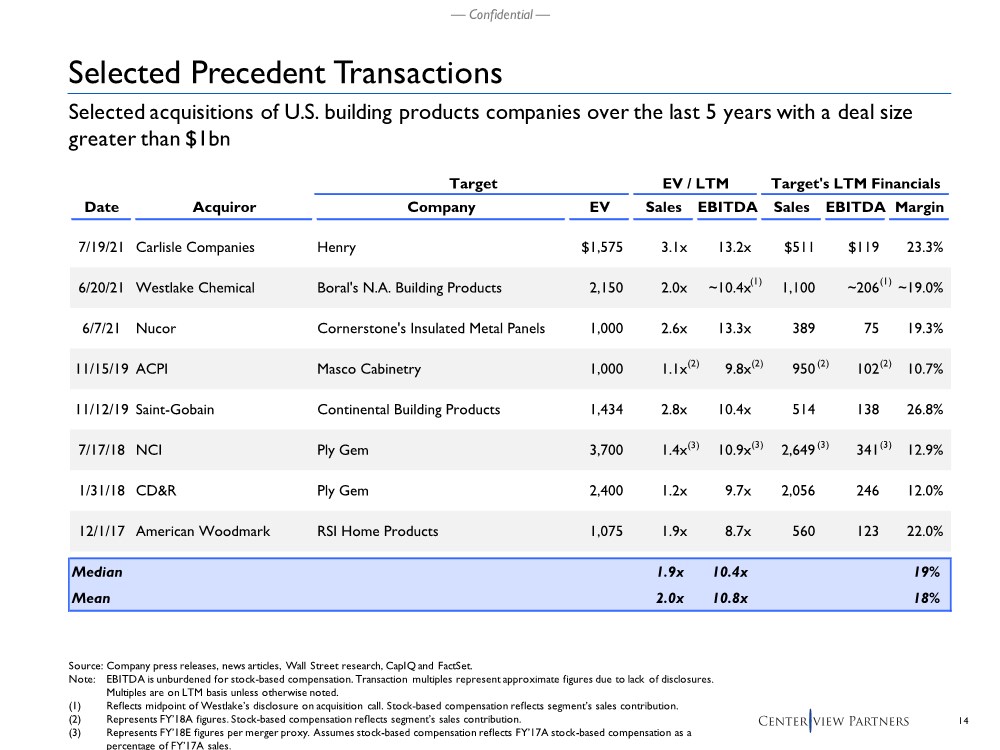Click the "Target's LTM Financials" group header
Image resolution: width=1000 pixels, height=750 pixels.
[855, 184]
